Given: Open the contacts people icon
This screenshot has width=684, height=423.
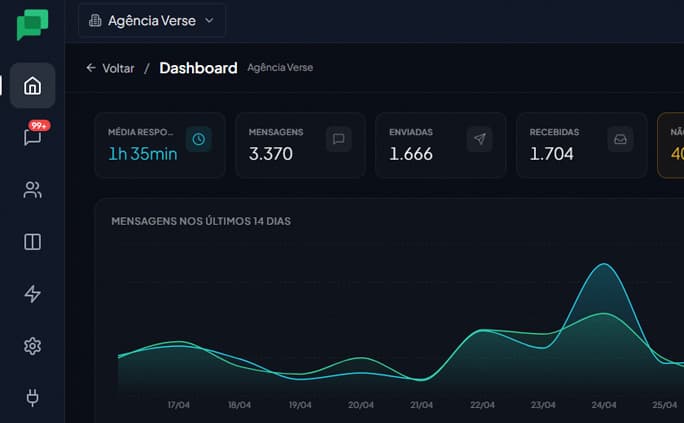Looking at the screenshot, I should (32, 190).
